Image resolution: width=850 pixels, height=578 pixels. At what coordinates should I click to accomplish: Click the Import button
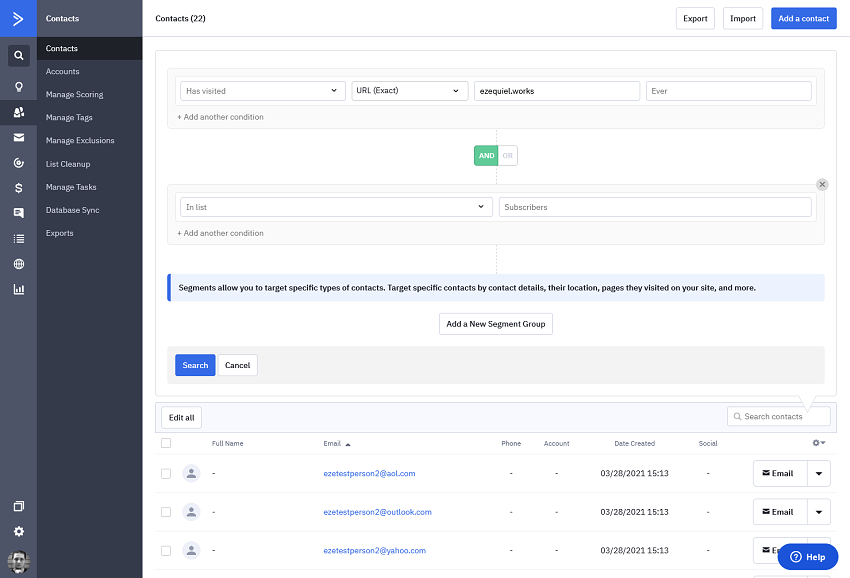click(743, 18)
